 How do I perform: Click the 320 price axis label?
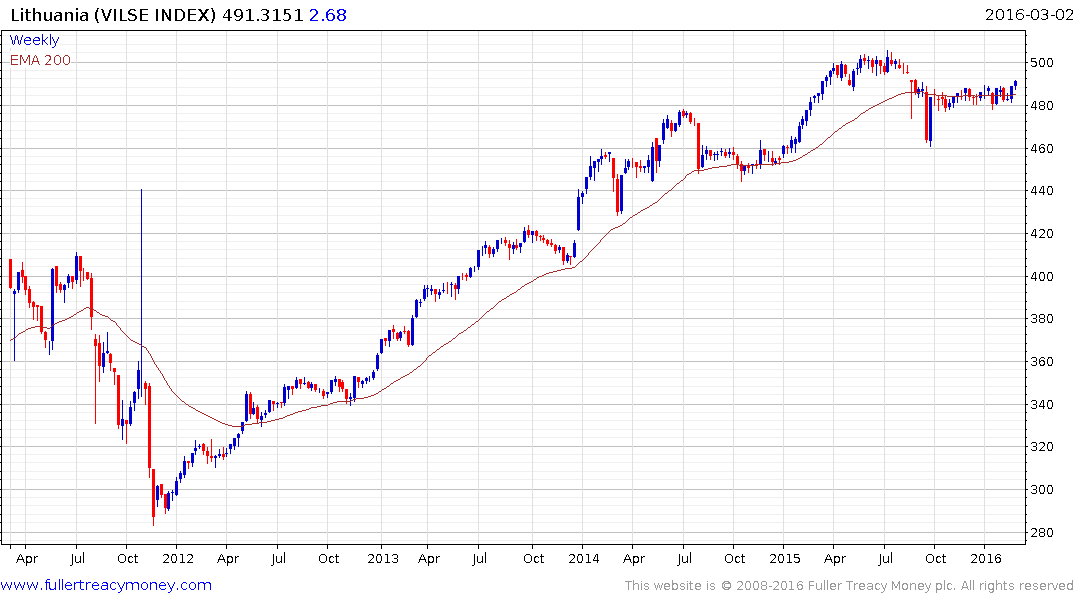1041,447
